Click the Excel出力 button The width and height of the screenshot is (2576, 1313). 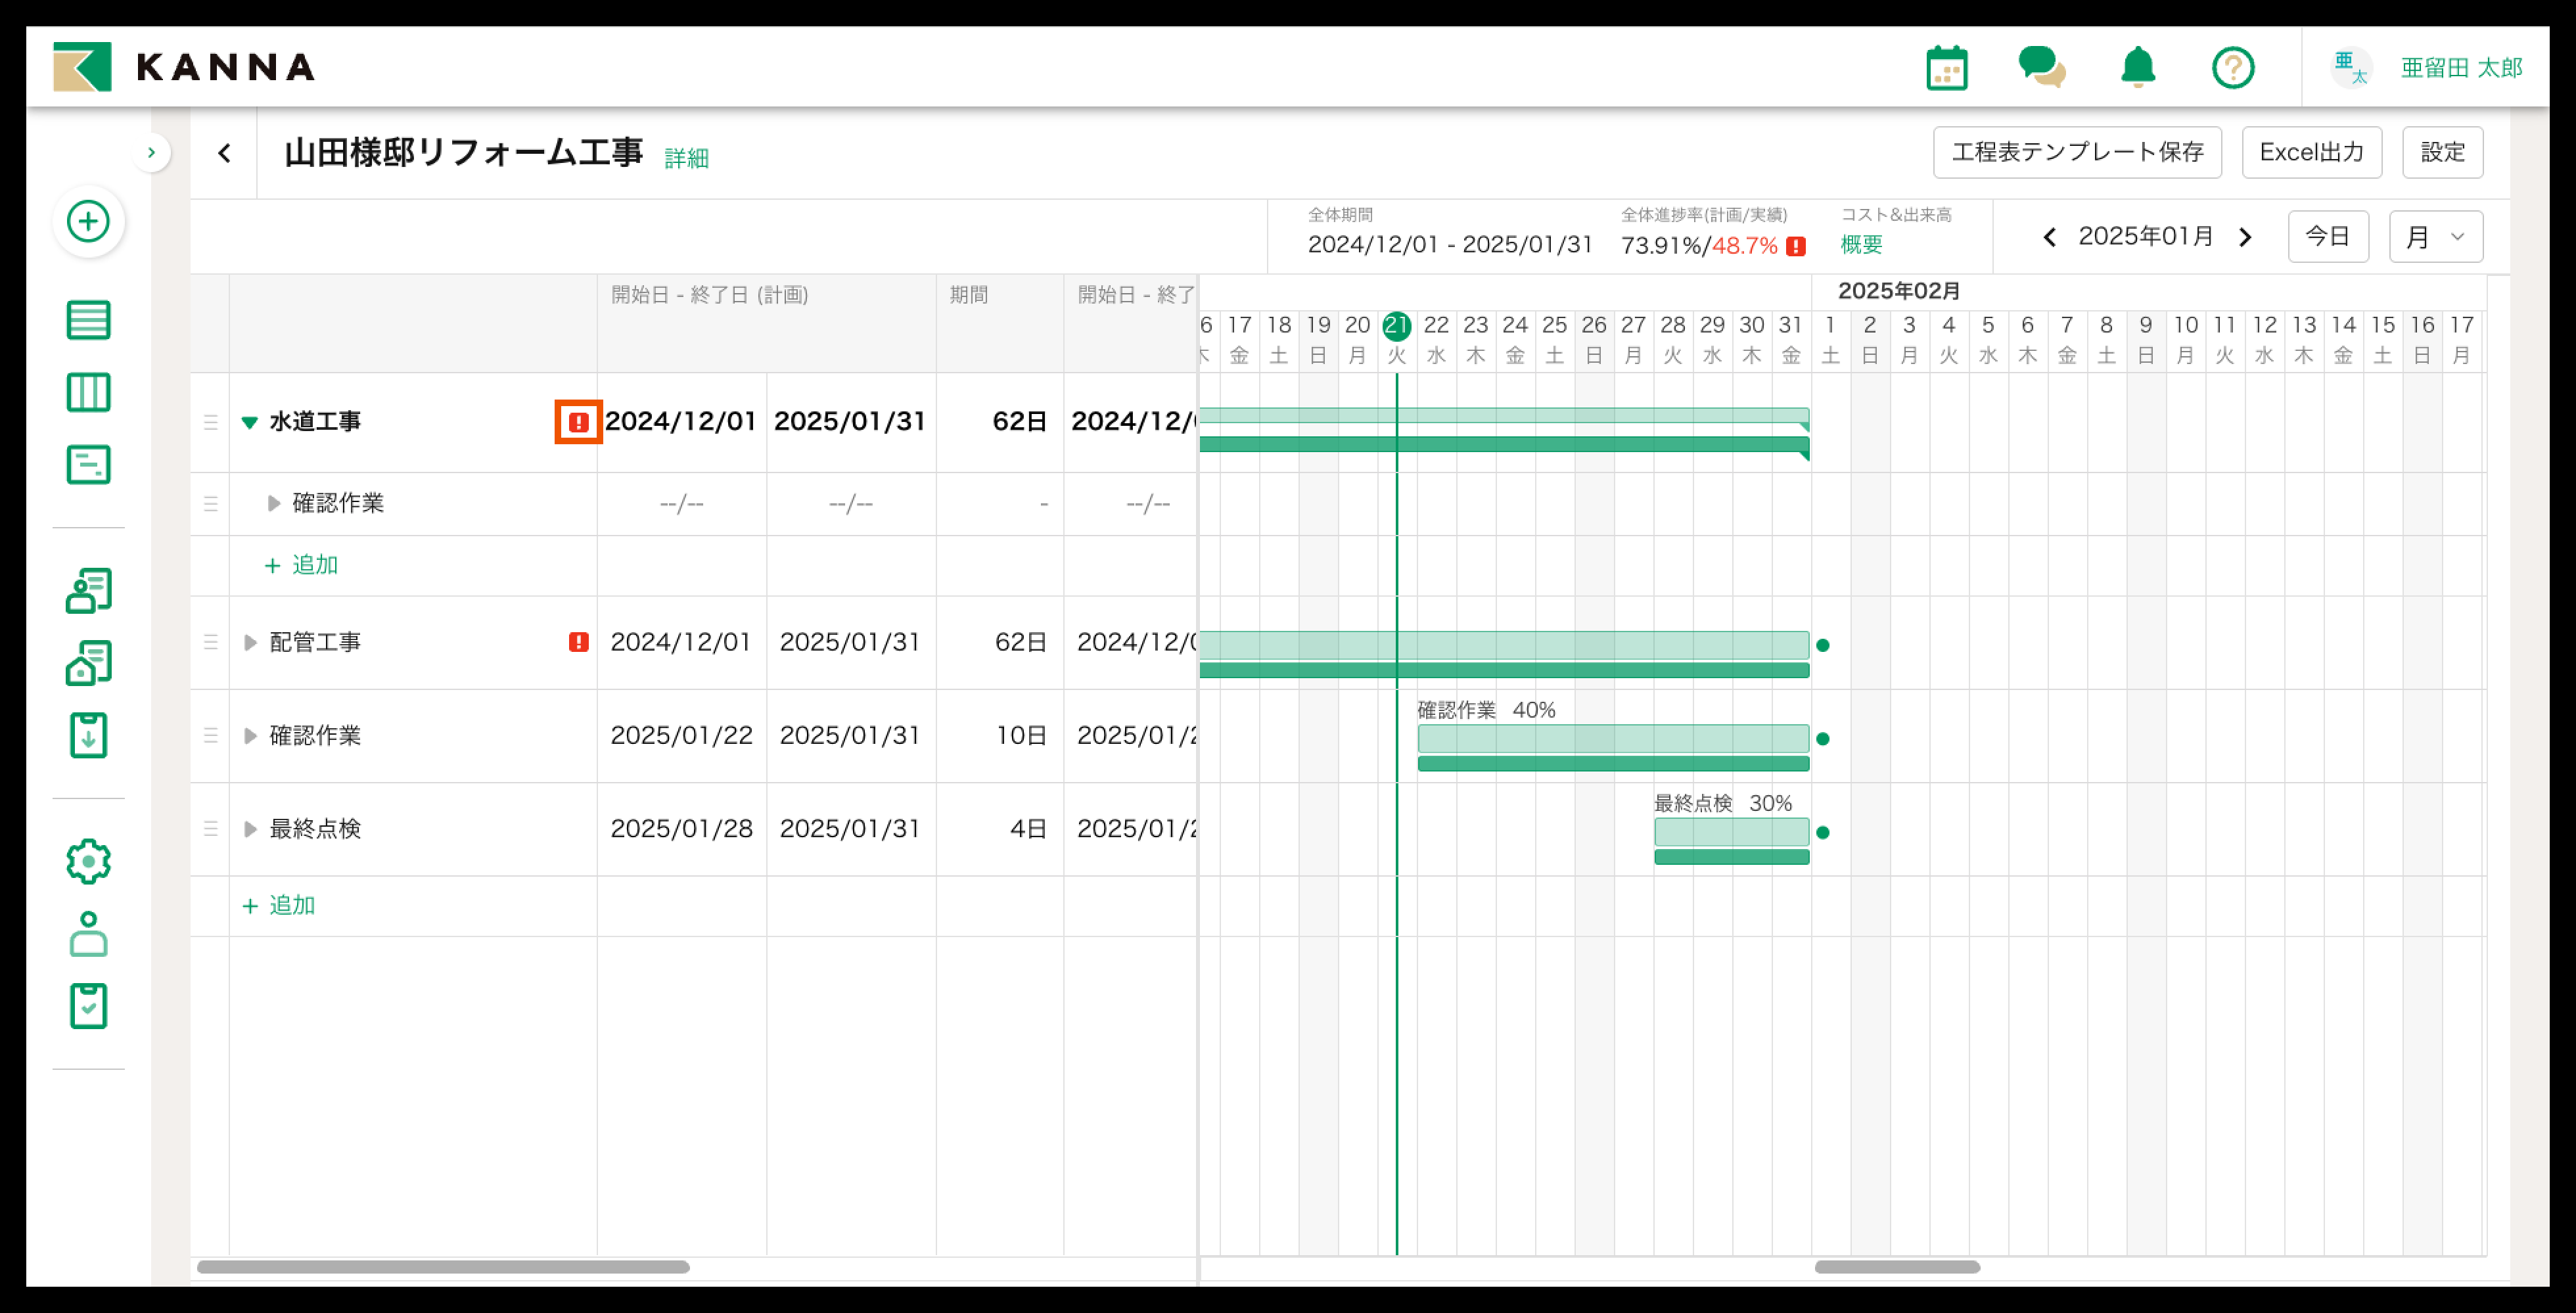pyautogui.click(x=2311, y=152)
